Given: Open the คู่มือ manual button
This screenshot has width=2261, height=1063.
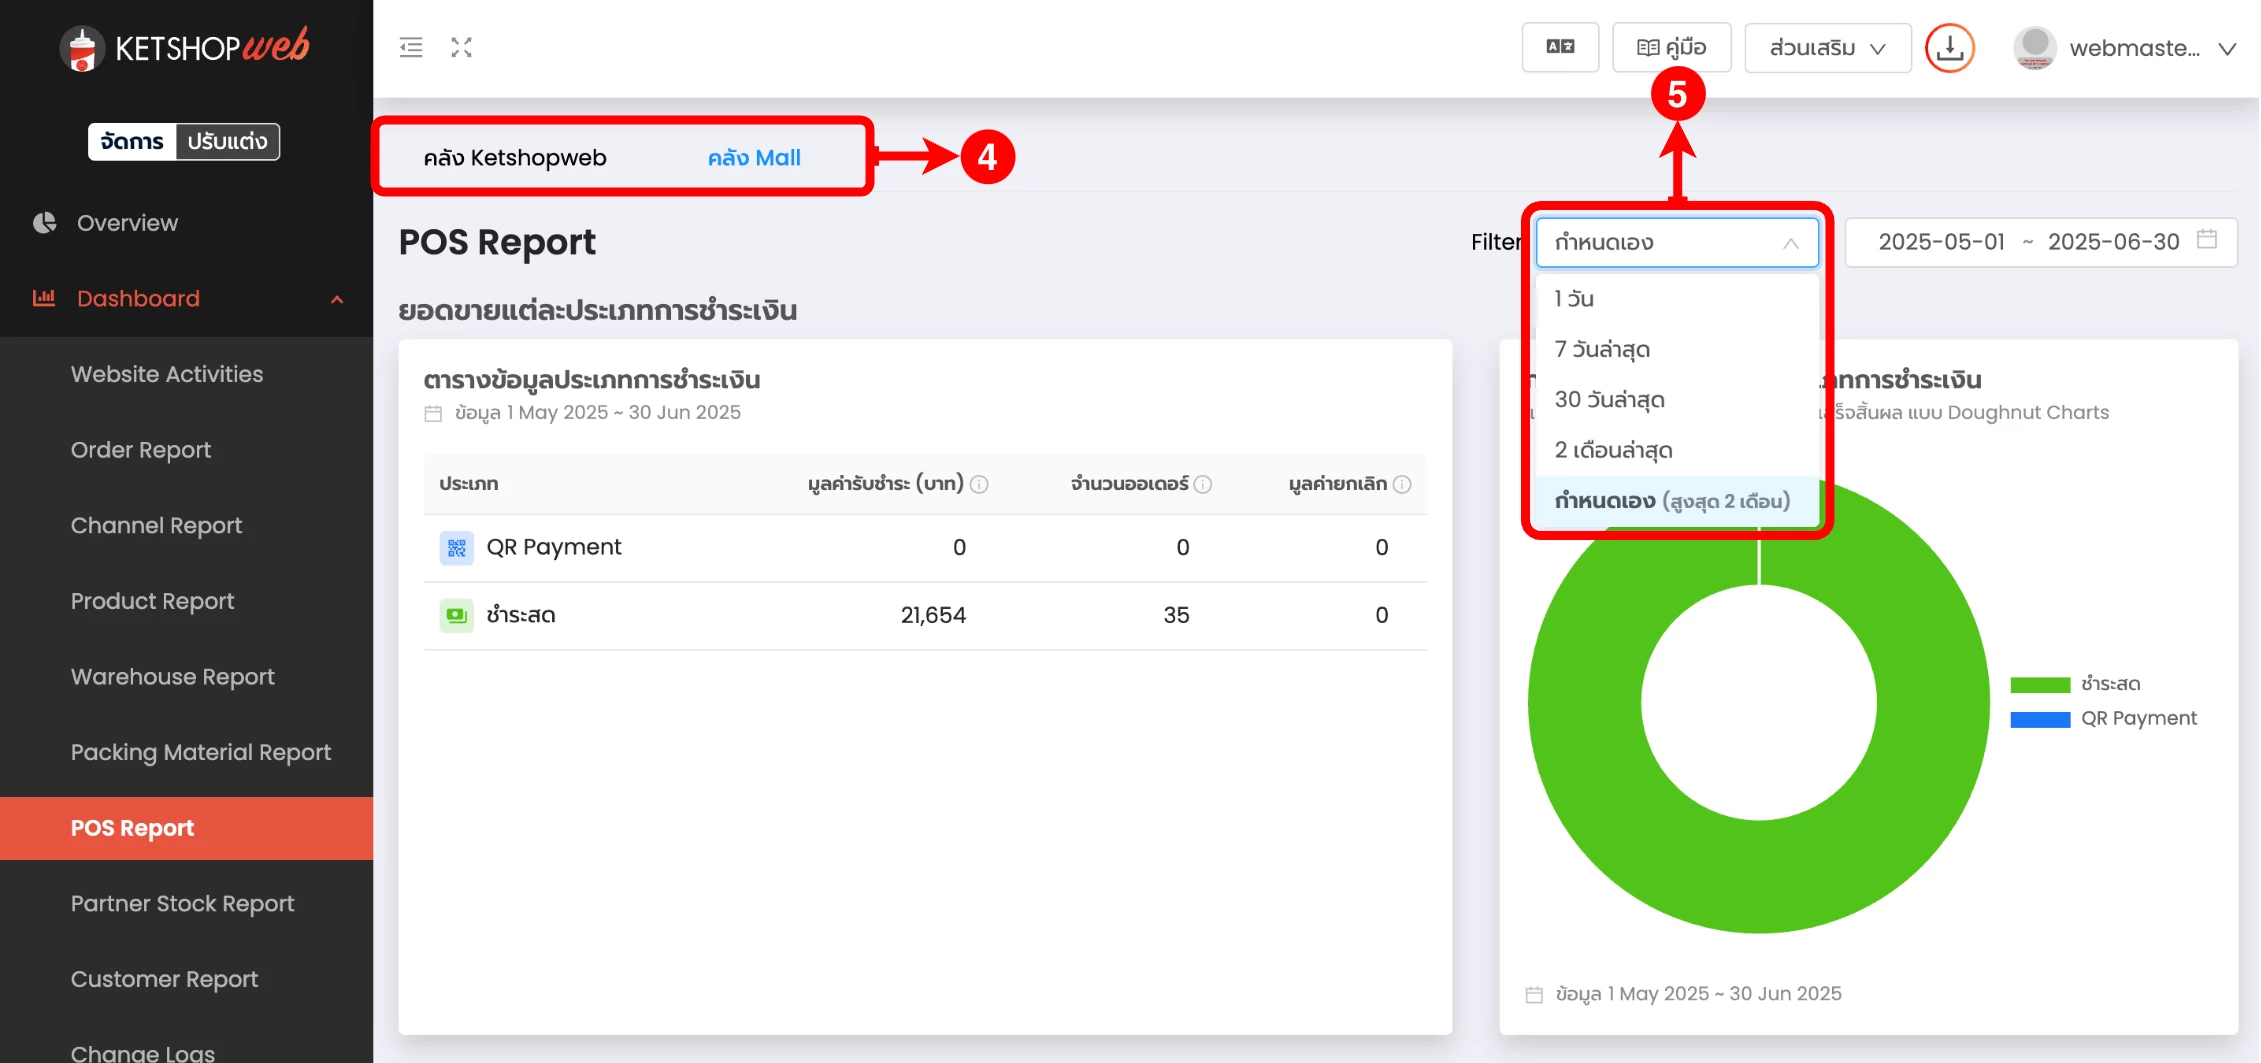Looking at the screenshot, I should [x=1671, y=48].
